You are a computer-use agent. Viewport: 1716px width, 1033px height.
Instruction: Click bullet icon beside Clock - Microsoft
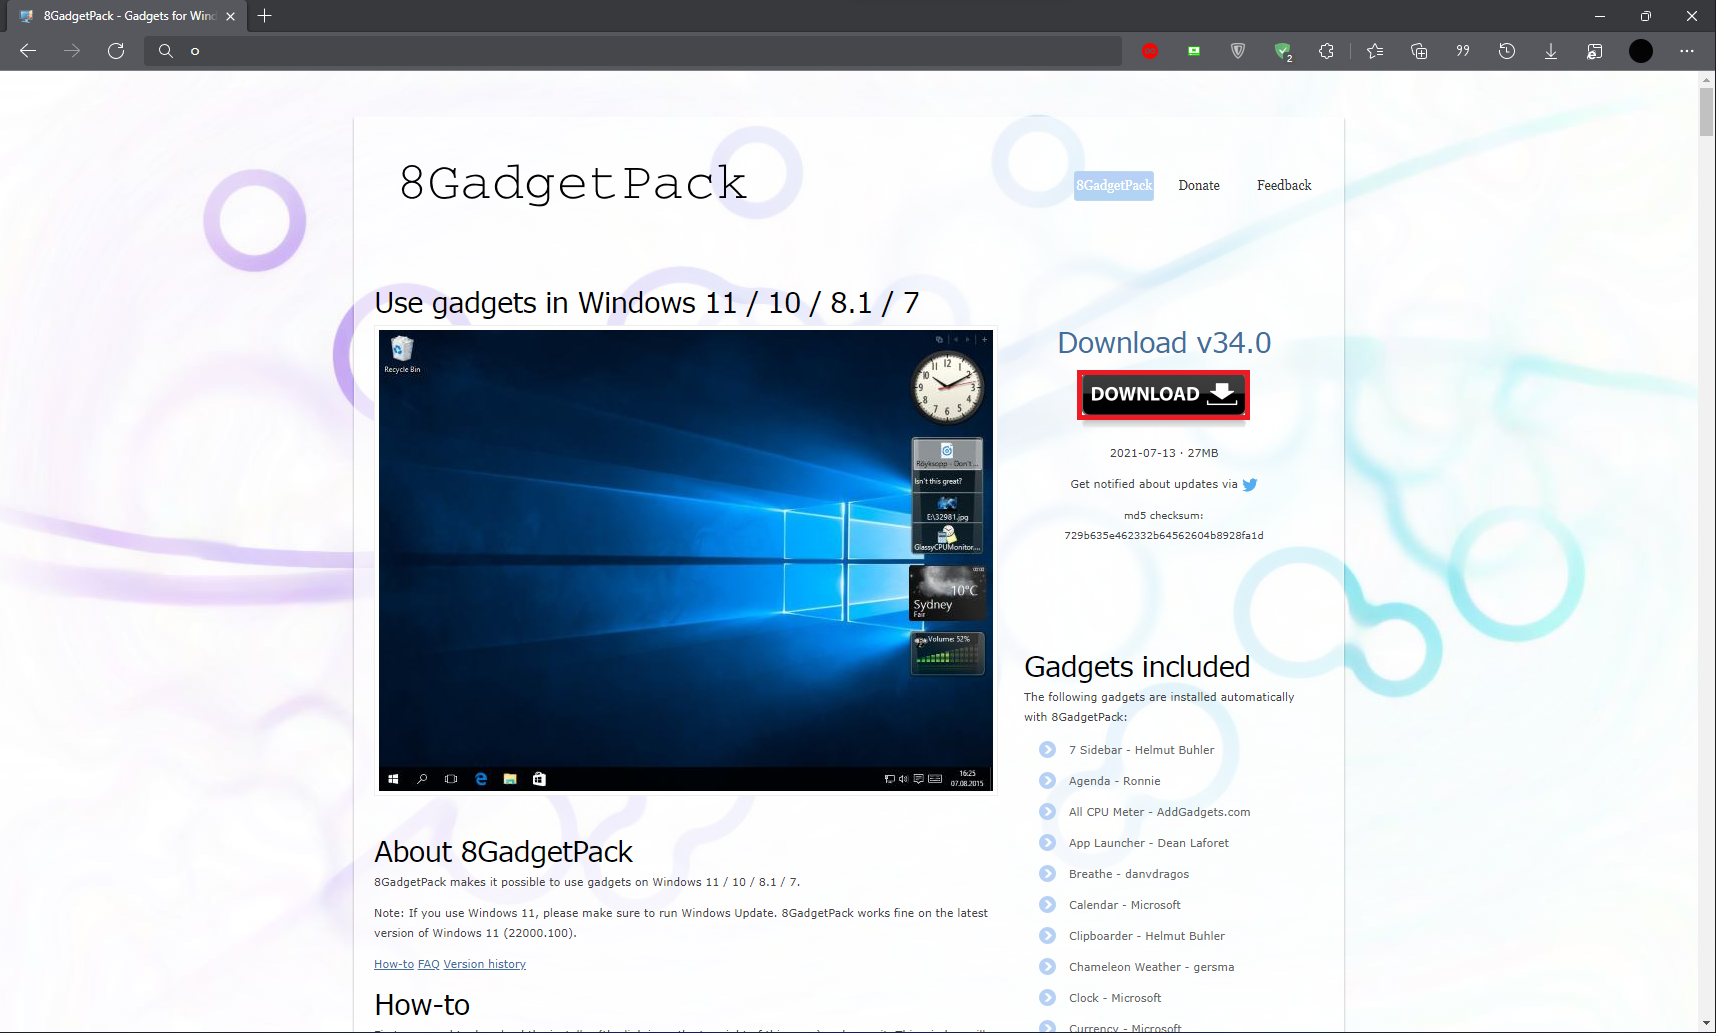point(1047,998)
